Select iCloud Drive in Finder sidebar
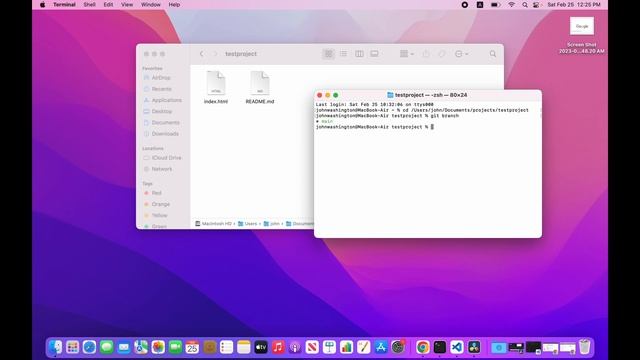This screenshot has width=640, height=360. pyautogui.click(x=166, y=158)
